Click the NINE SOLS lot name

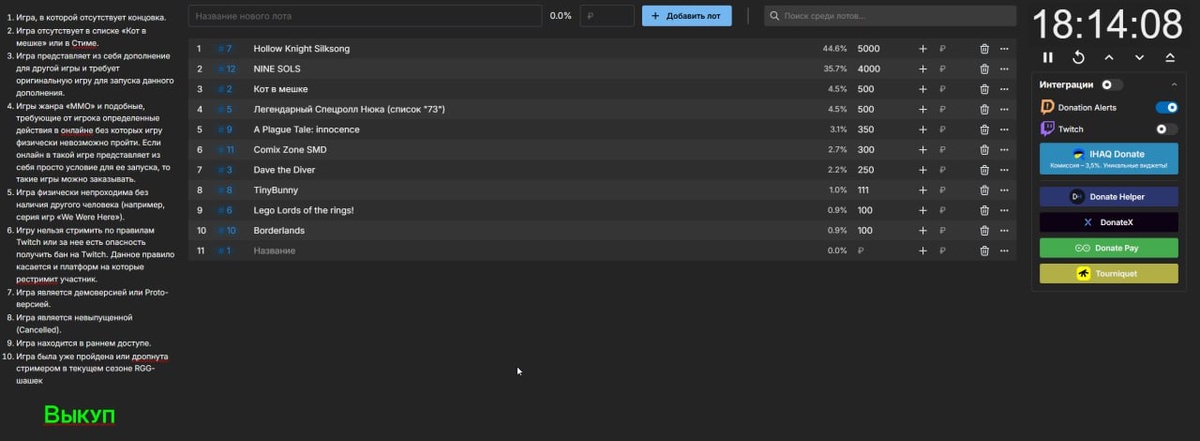point(277,69)
